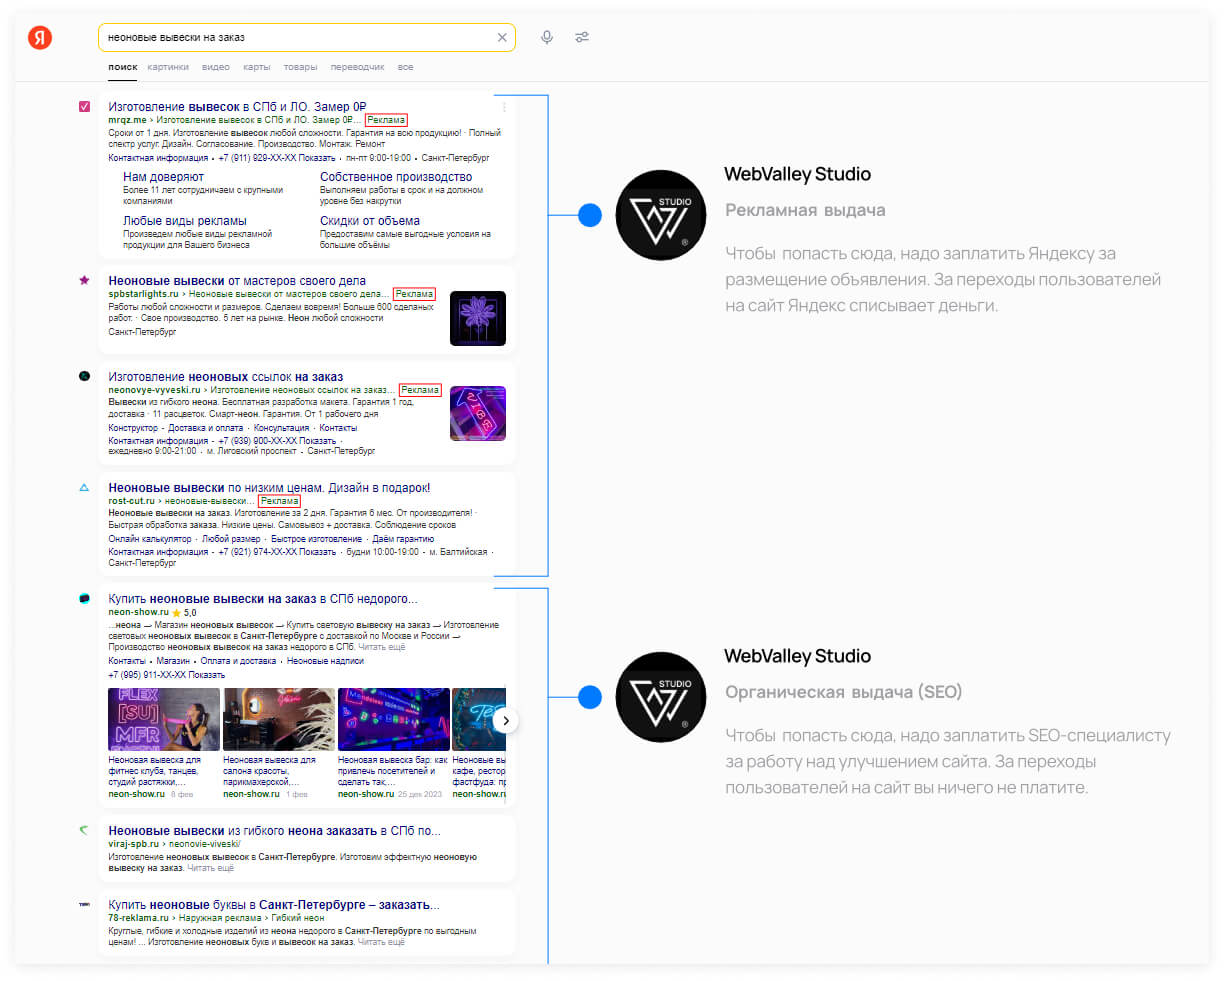Open the advanced search settings sliders icon
This screenshot has width=1224, height=981.
582,36
